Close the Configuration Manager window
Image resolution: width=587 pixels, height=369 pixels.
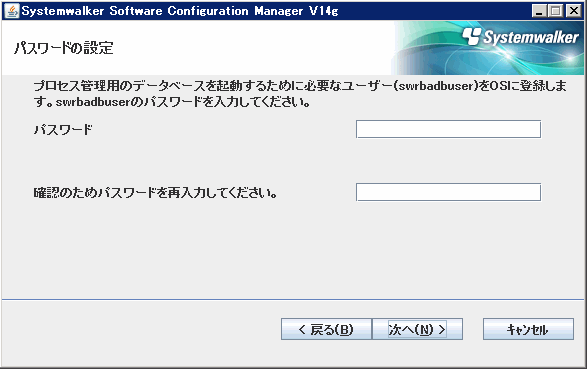574,11
